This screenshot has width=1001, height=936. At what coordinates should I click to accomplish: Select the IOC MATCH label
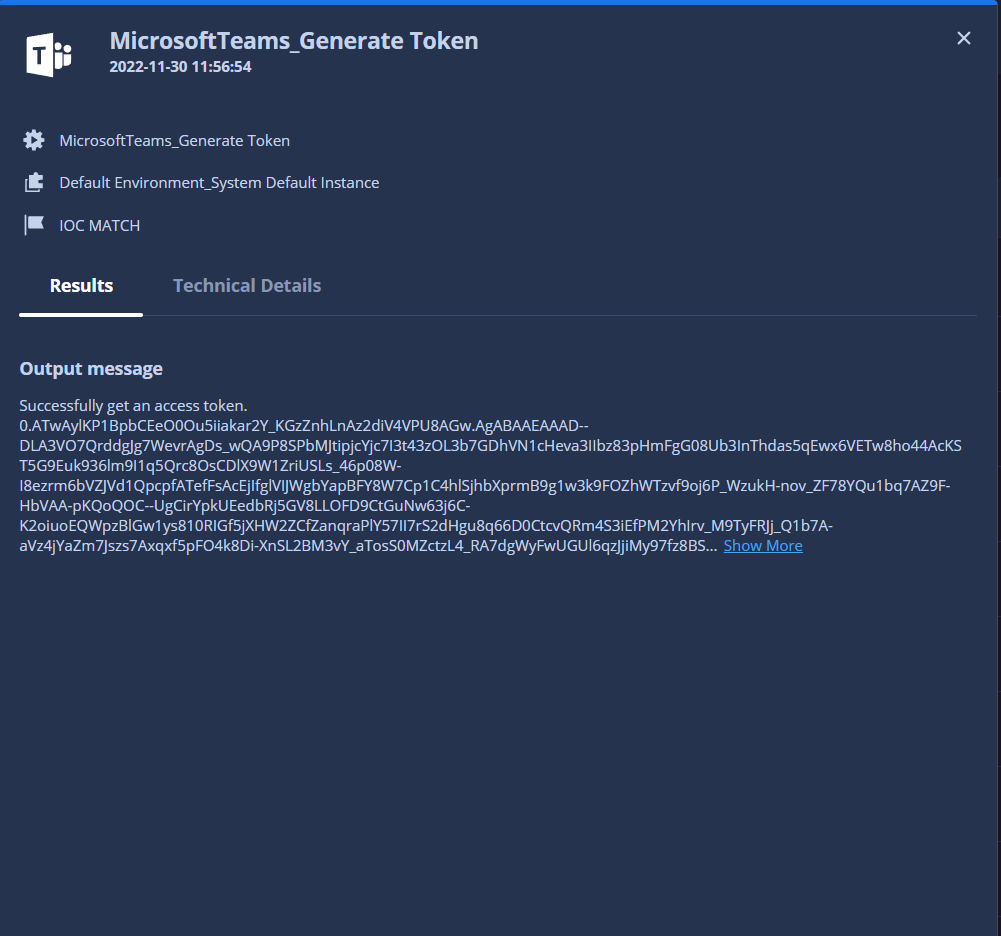100,225
